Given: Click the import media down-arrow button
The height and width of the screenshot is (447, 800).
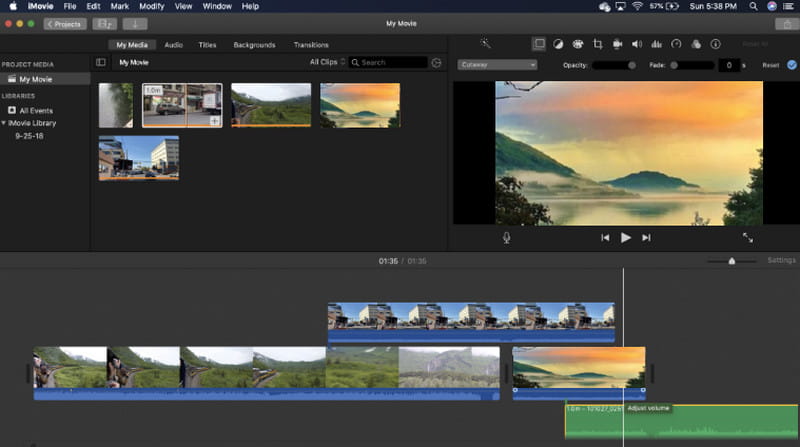Looking at the screenshot, I should tap(135, 24).
